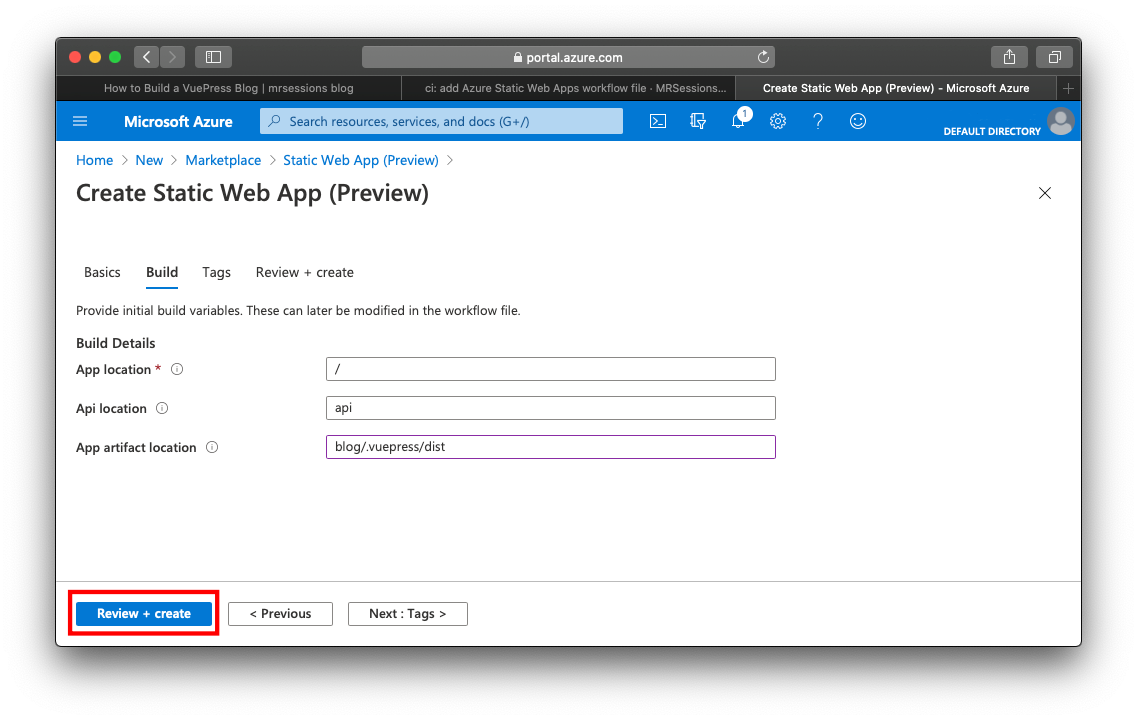Click the portal.azure.com address bar
The width and height of the screenshot is (1137, 720).
[x=568, y=57]
